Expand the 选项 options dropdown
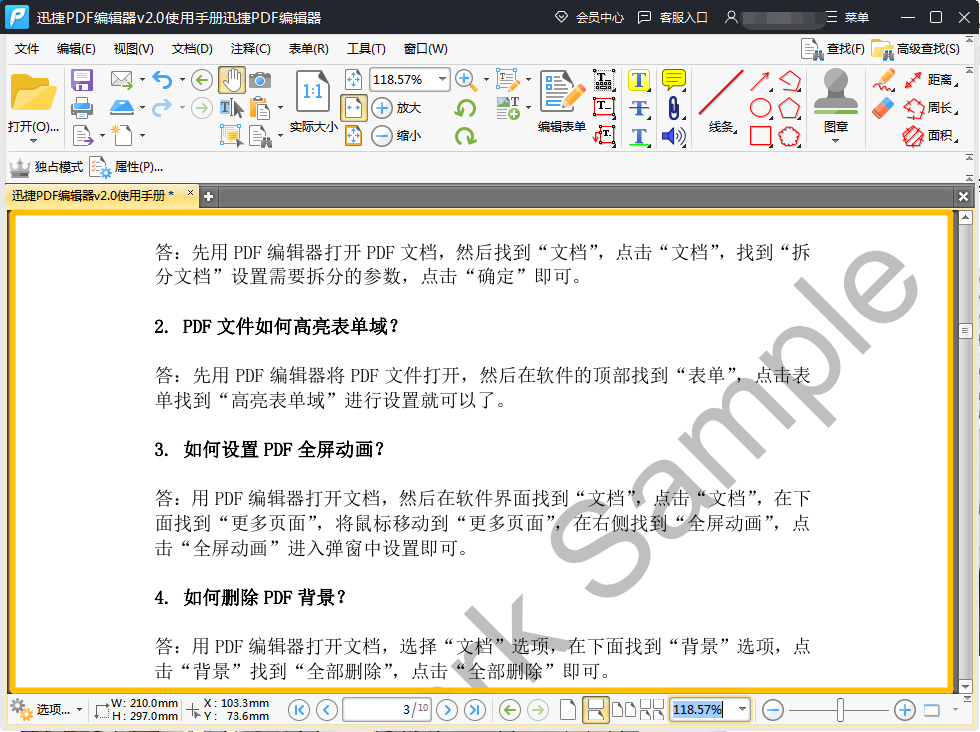 click(79, 709)
